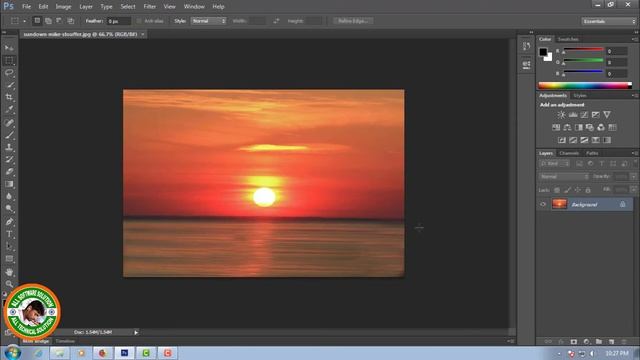Choose the Clone Stamp tool

[x=9, y=147]
